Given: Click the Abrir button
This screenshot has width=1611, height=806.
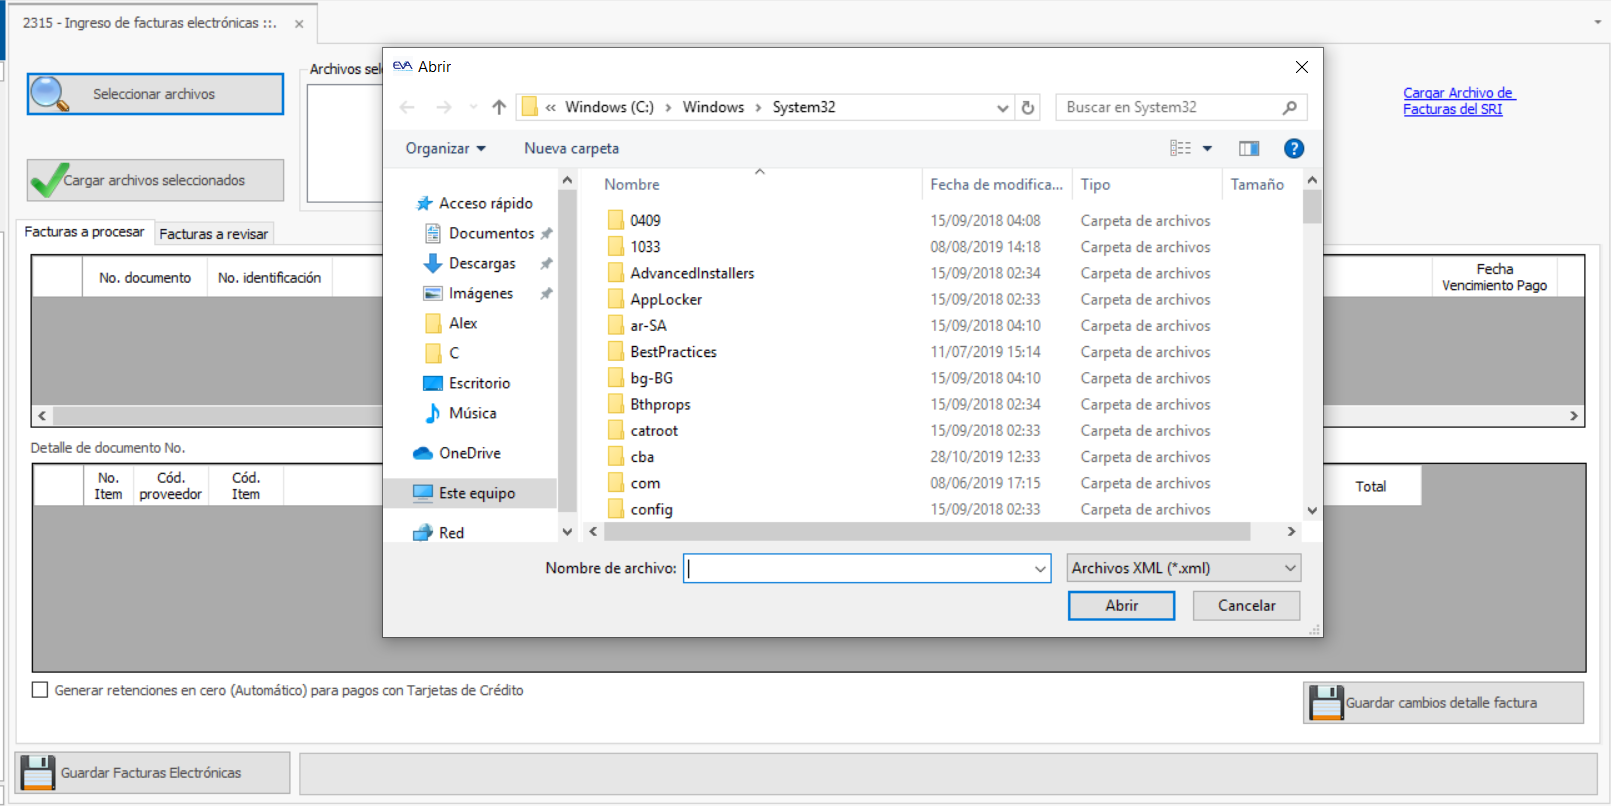Looking at the screenshot, I should pyautogui.click(x=1121, y=606).
